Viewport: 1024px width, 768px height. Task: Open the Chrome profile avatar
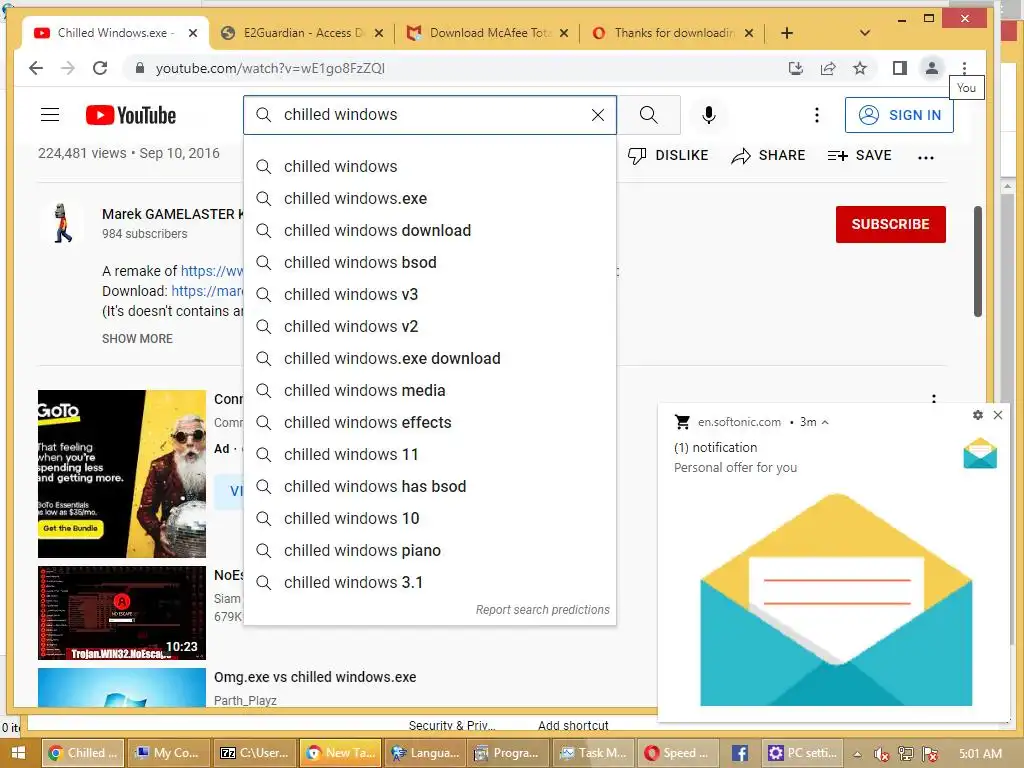[932, 68]
